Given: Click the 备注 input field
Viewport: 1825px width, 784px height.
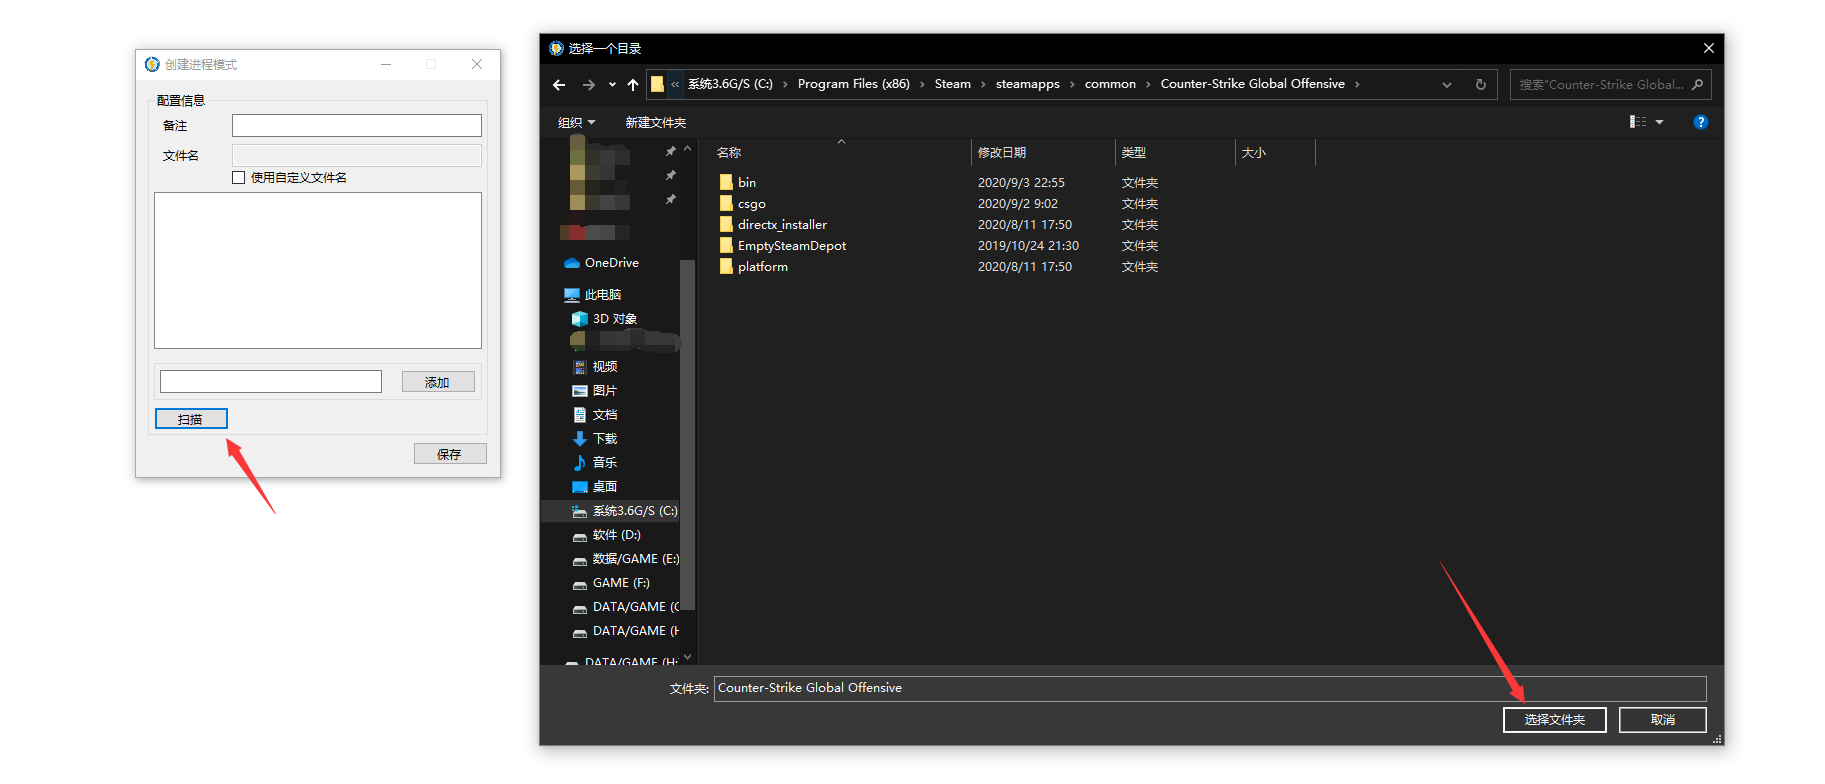Looking at the screenshot, I should [x=357, y=125].
